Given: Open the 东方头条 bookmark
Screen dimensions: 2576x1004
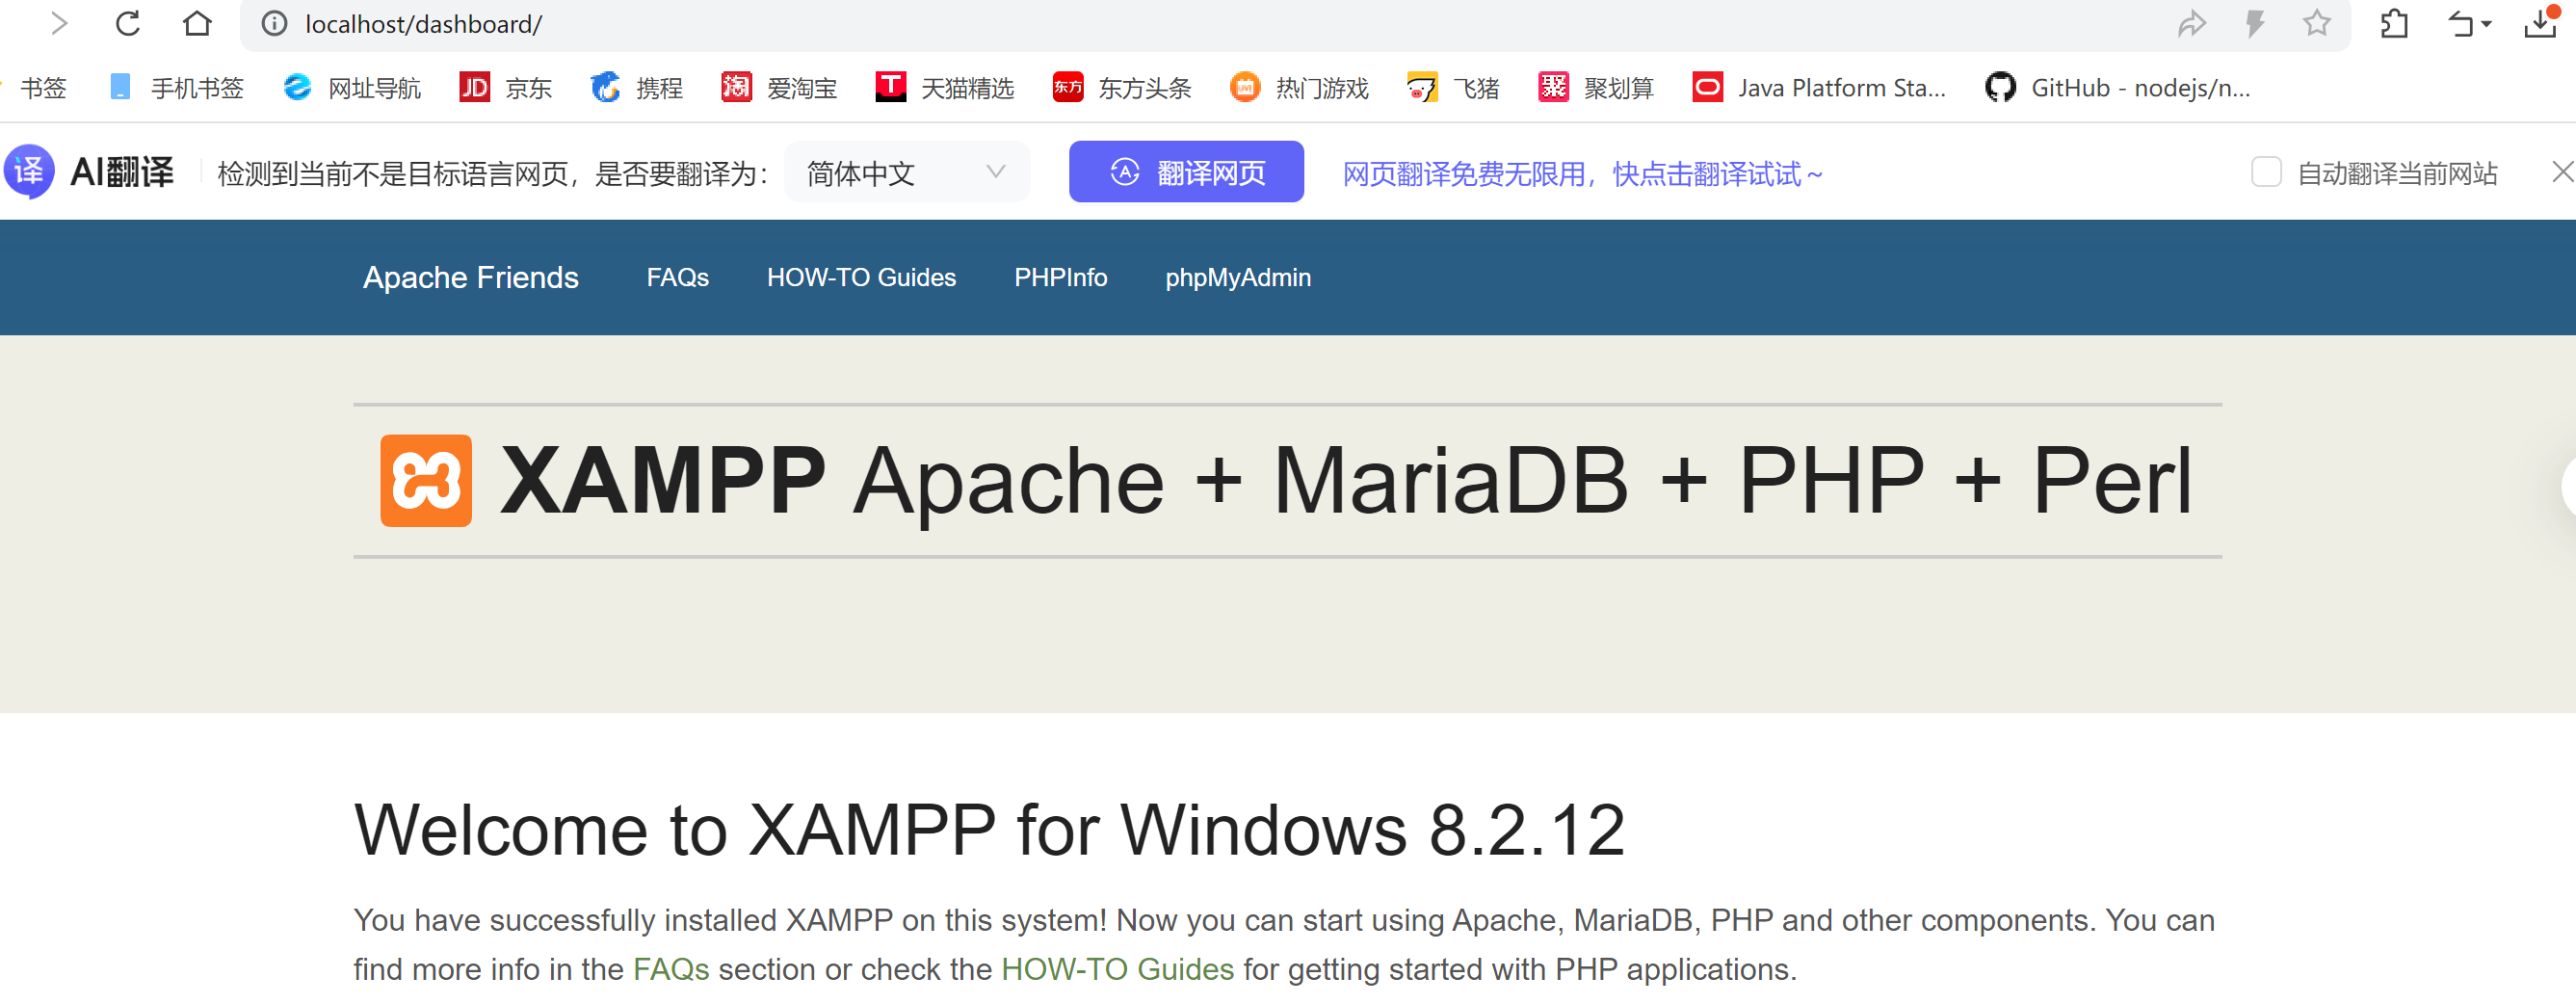Looking at the screenshot, I should coord(1121,88).
